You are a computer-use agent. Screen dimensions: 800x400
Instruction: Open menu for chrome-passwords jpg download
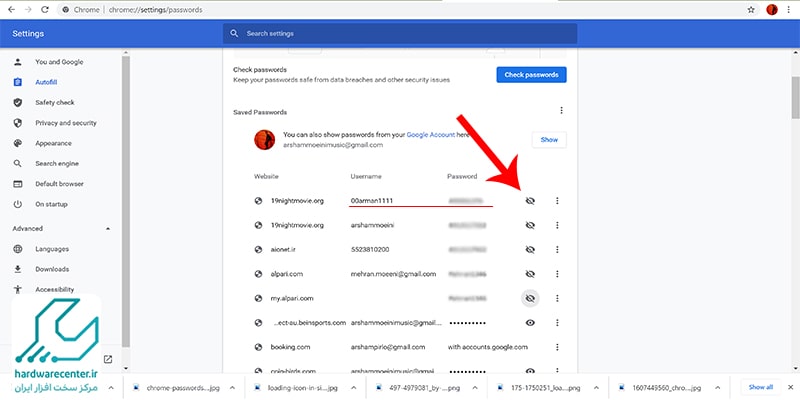click(x=232, y=388)
